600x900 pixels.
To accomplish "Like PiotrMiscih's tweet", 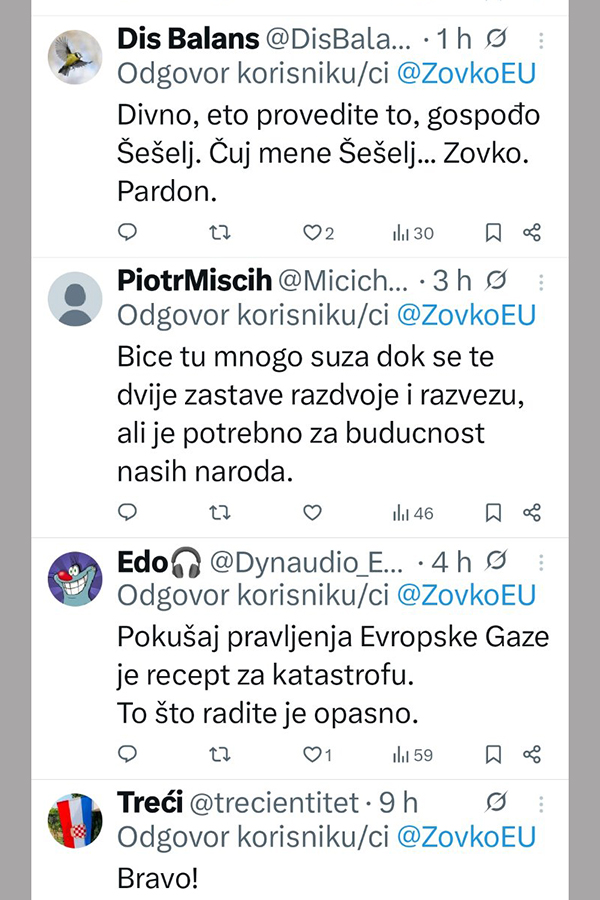I will pyautogui.click(x=312, y=513).
